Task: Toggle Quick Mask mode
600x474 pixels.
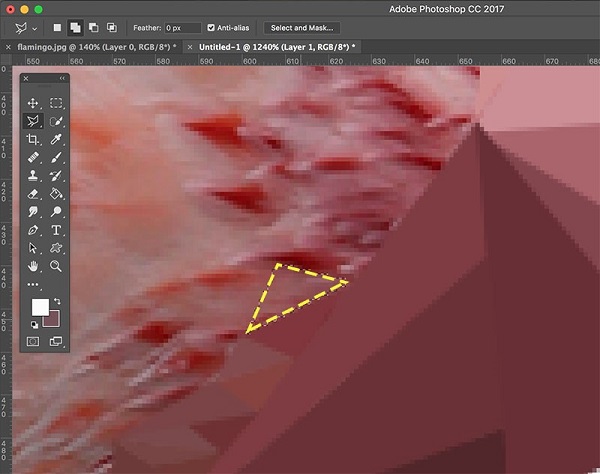Action: (x=33, y=341)
